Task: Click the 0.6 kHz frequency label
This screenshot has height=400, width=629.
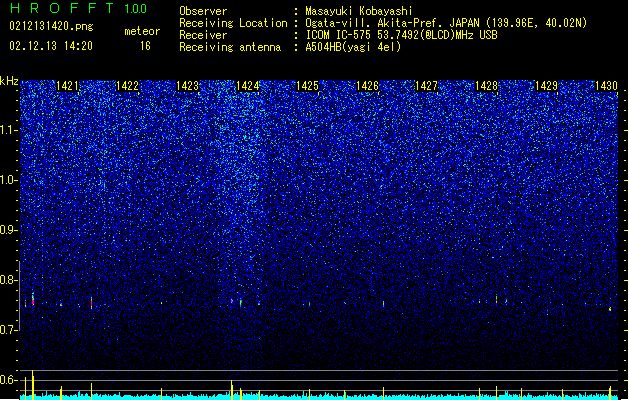Action: pyautogui.click(x=9, y=380)
